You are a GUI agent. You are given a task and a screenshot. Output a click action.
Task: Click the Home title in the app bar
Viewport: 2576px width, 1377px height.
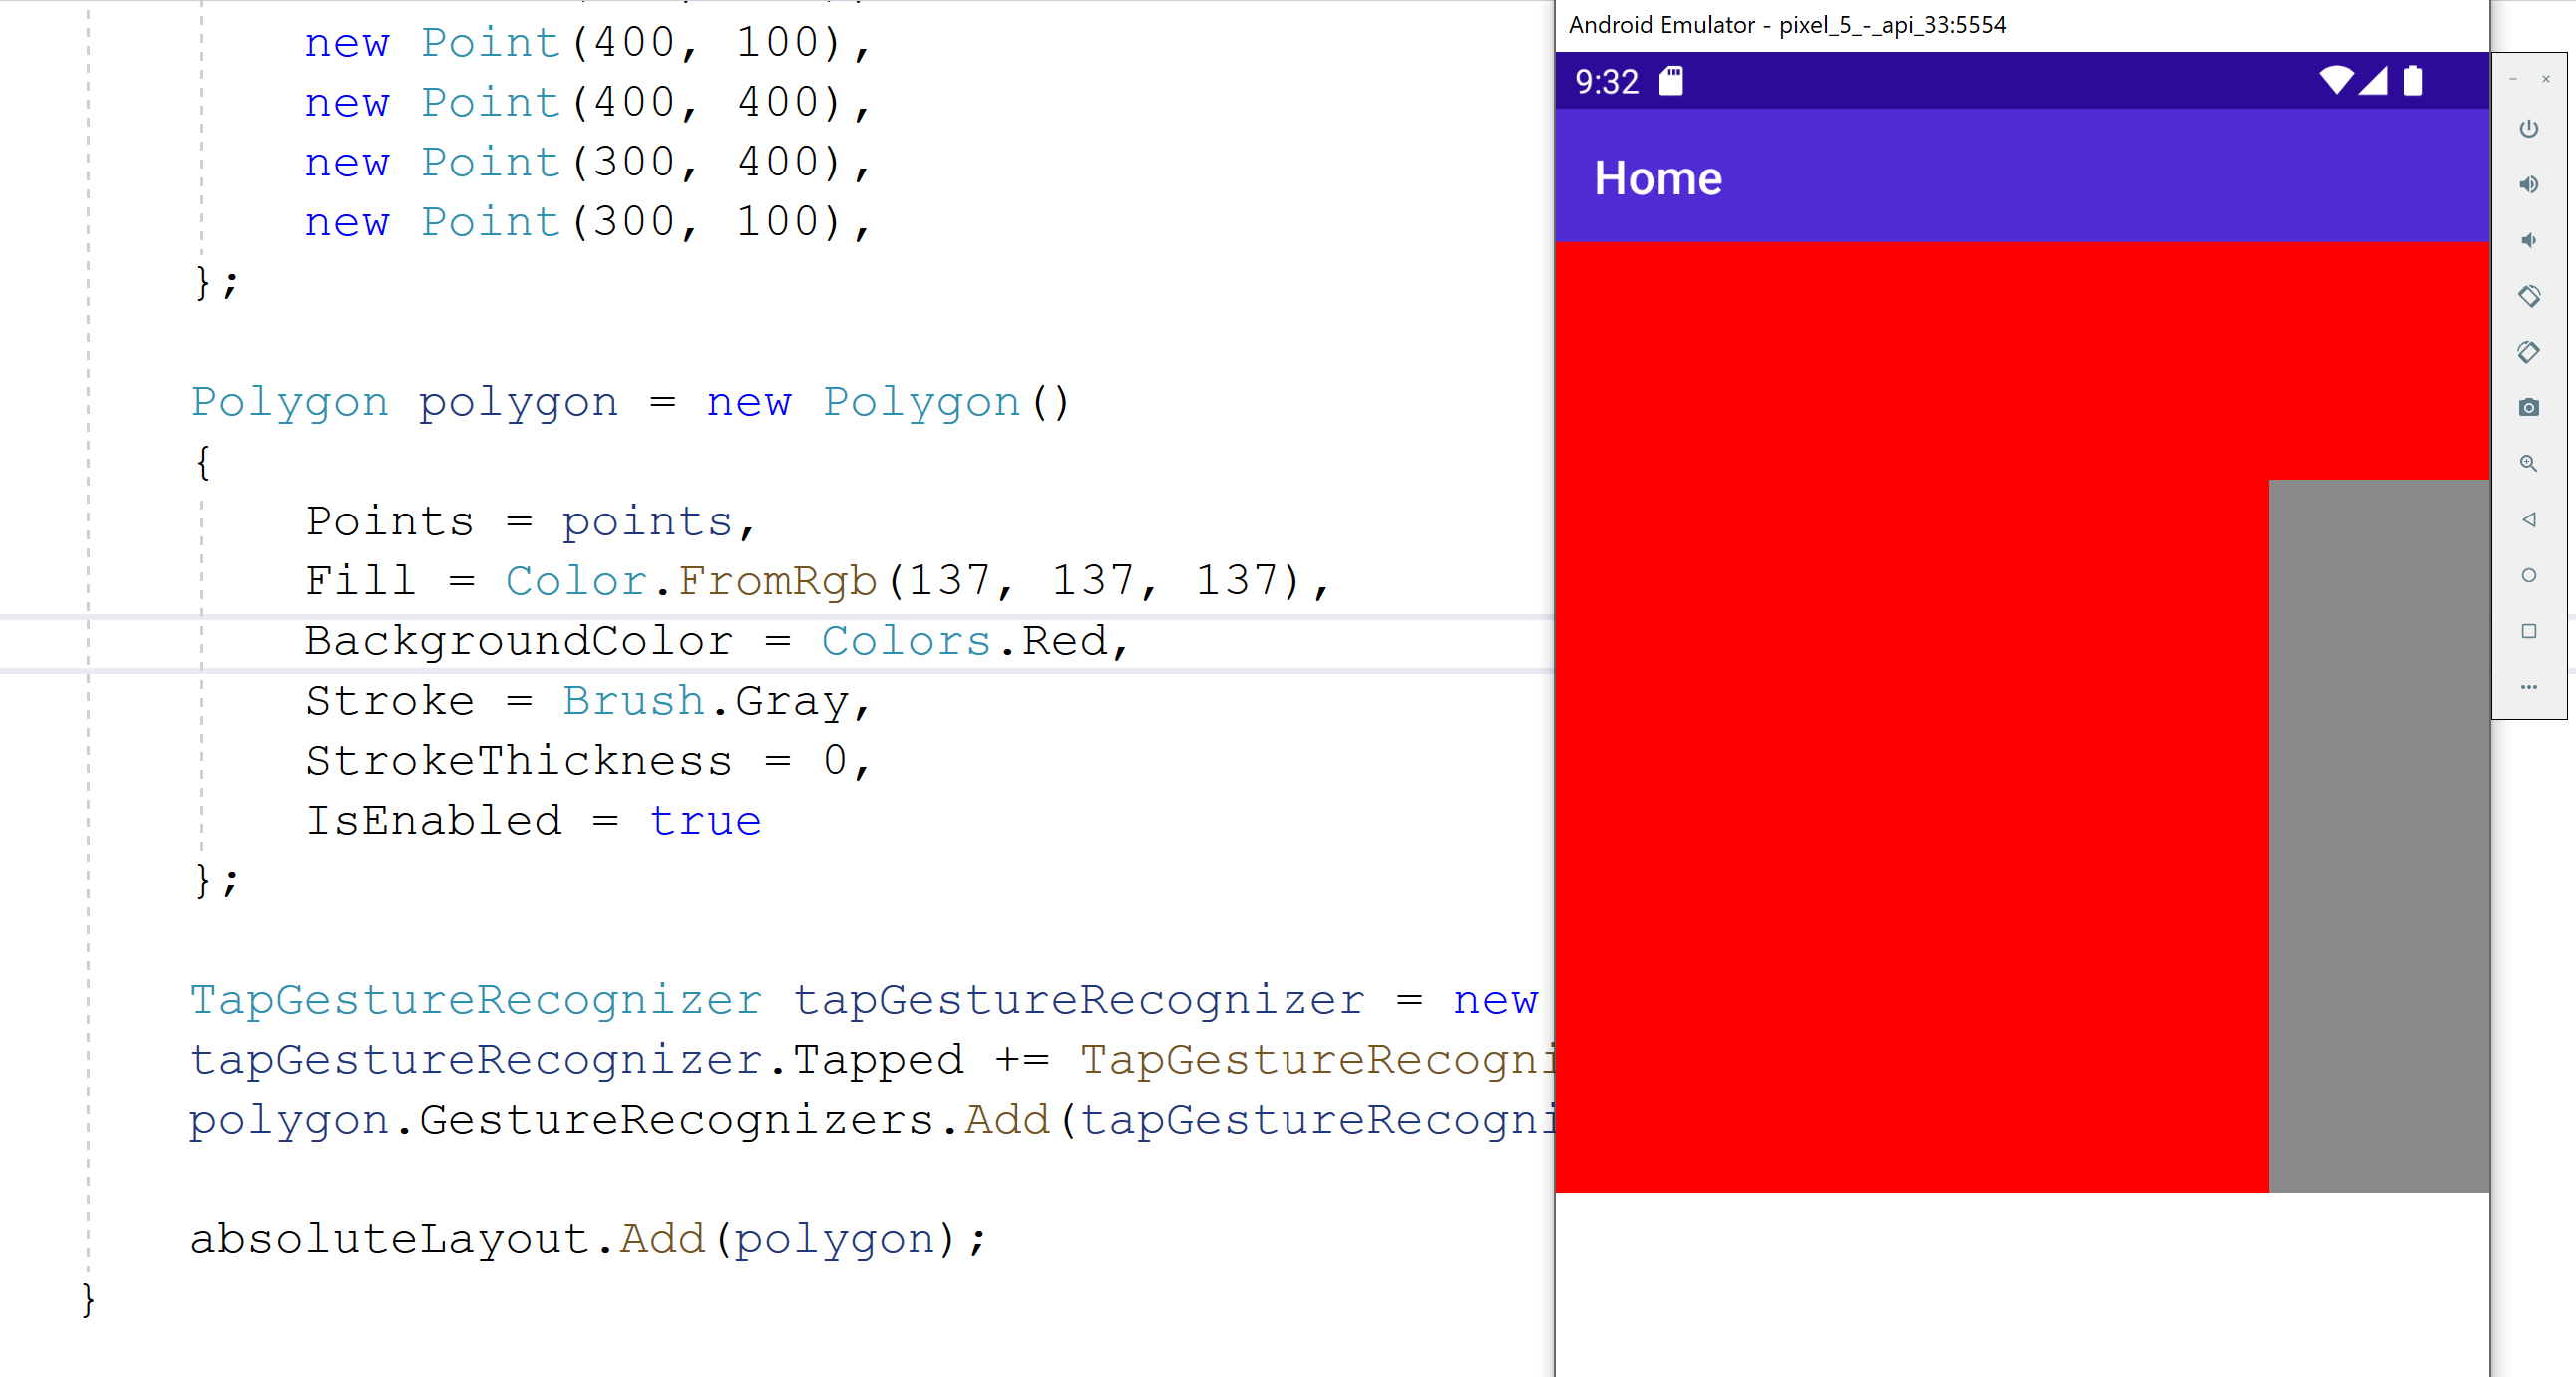[1657, 178]
